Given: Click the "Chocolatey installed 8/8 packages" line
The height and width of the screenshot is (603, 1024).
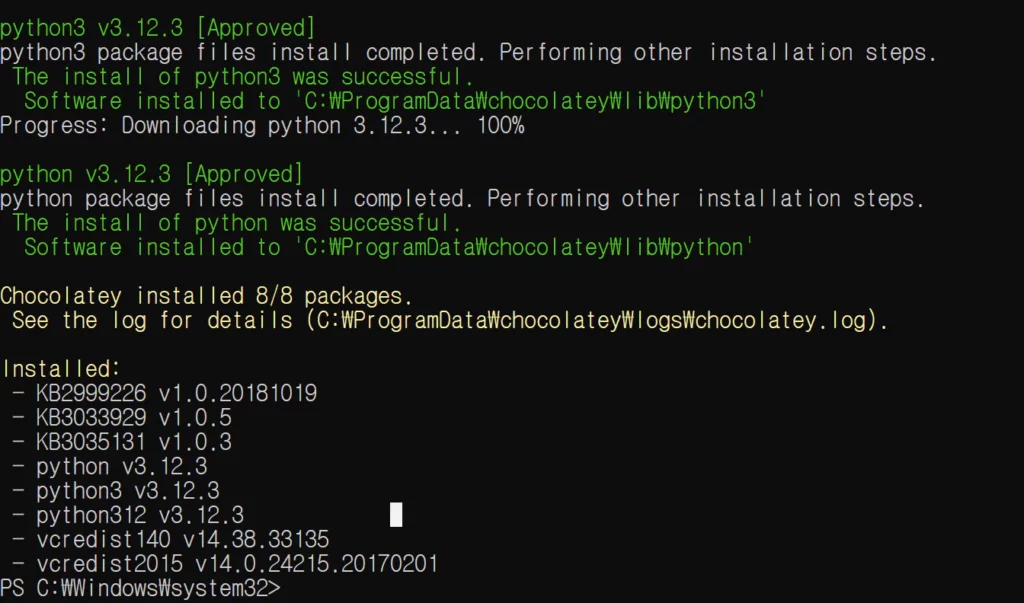Looking at the screenshot, I should pos(206,296).
